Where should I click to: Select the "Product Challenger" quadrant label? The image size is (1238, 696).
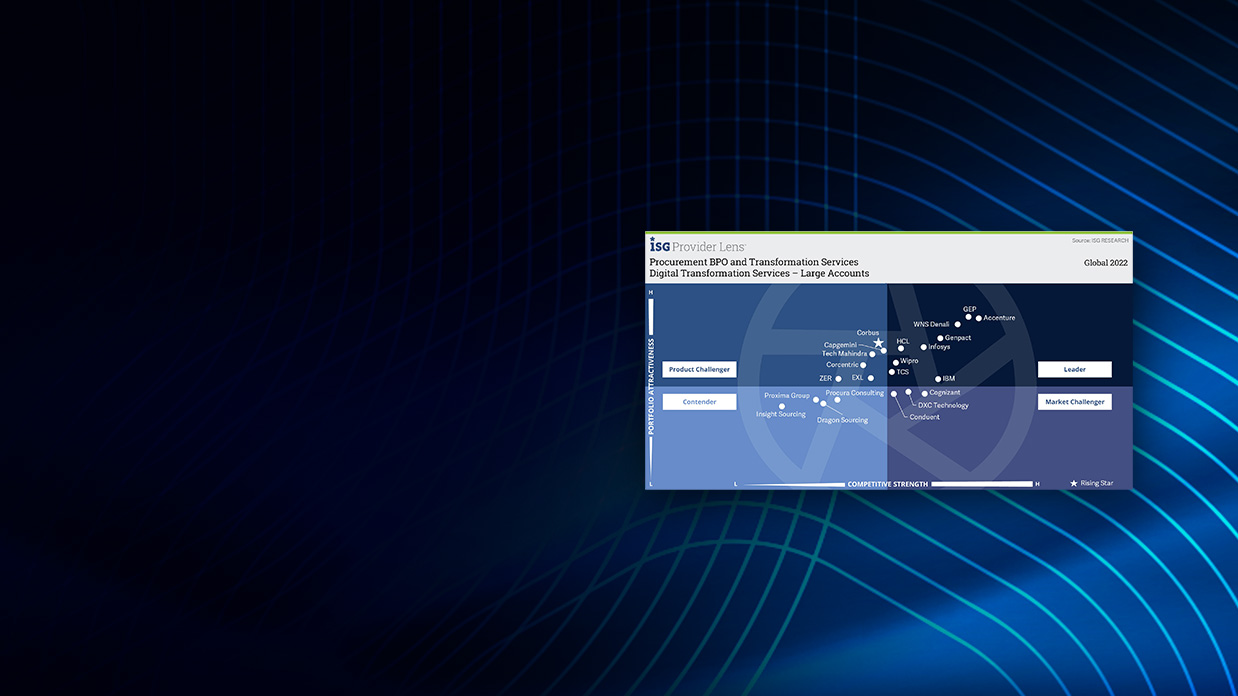[x=699, y=370]
